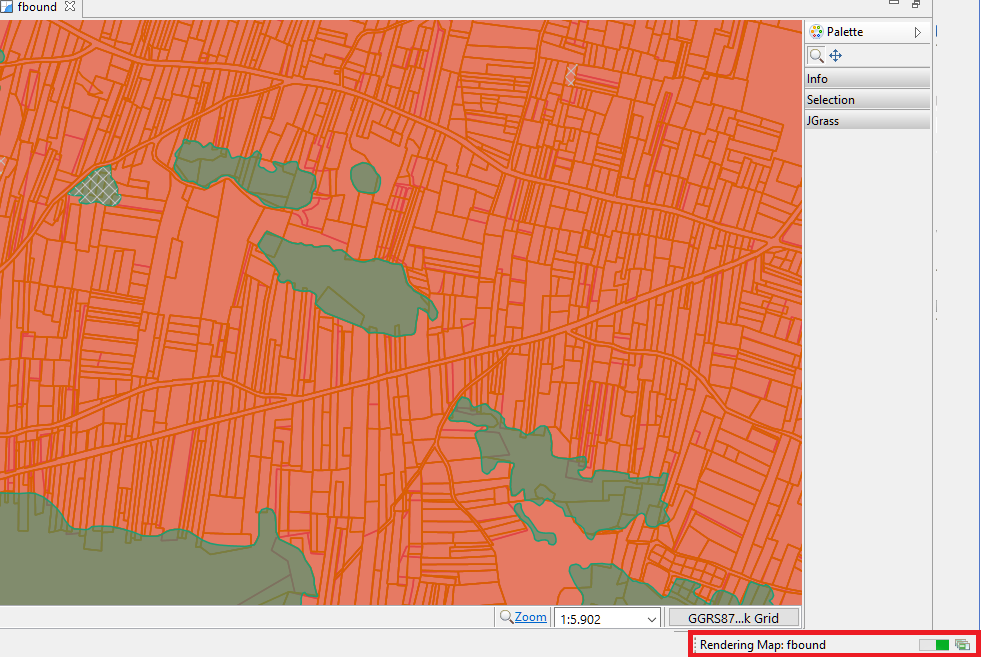Restore the editor view with stacked-windows icon

tap(916, 4)
